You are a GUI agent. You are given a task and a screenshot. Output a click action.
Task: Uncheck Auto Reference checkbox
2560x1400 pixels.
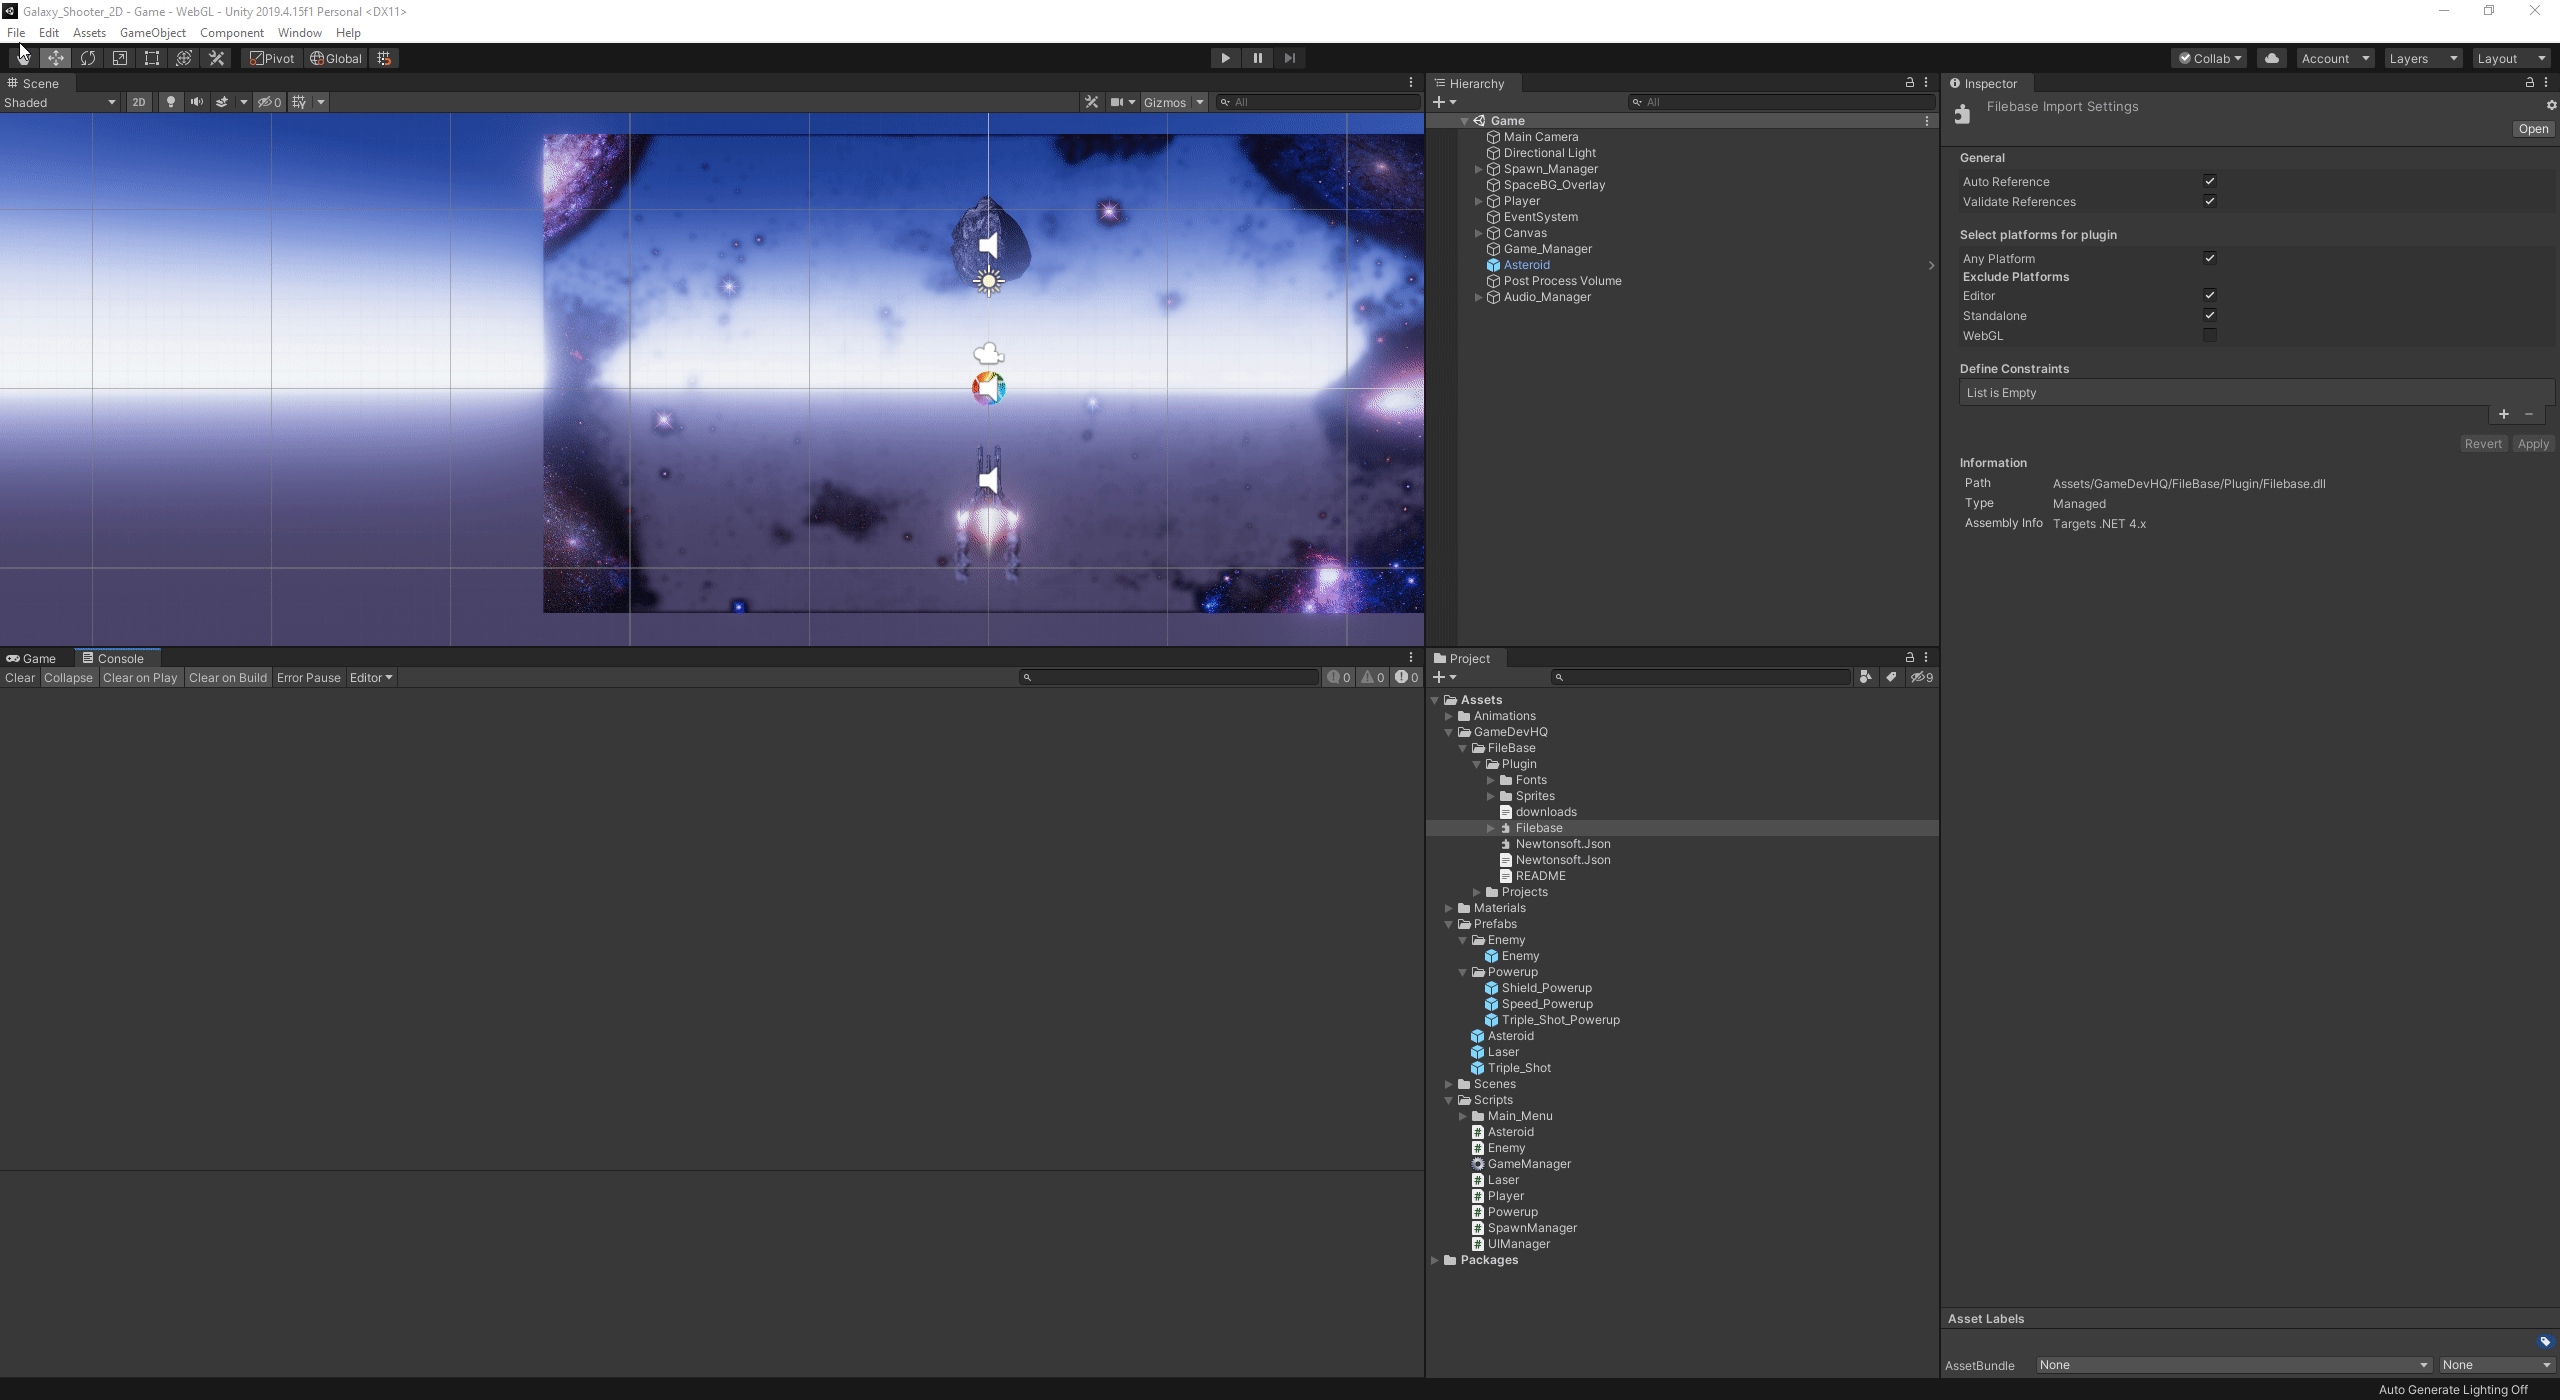pos(2210,181)
